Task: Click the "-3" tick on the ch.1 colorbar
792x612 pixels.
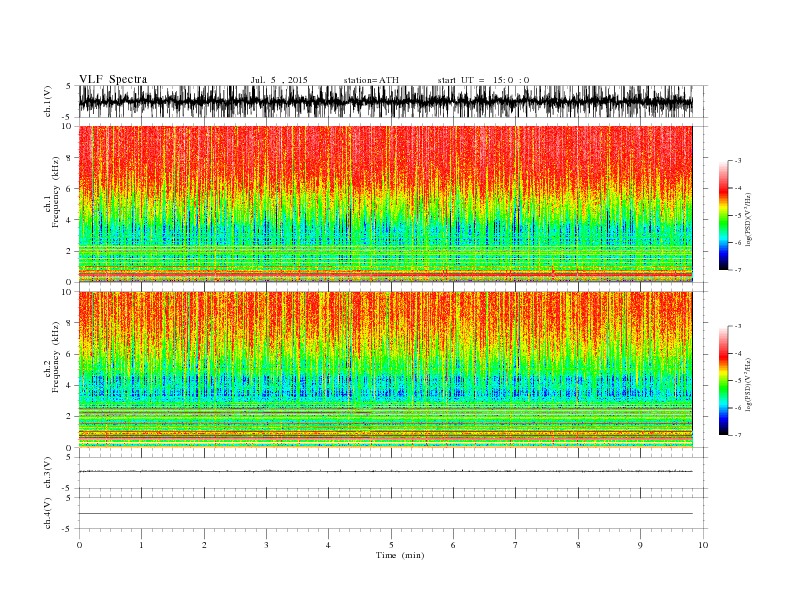Action: [737, 161]
